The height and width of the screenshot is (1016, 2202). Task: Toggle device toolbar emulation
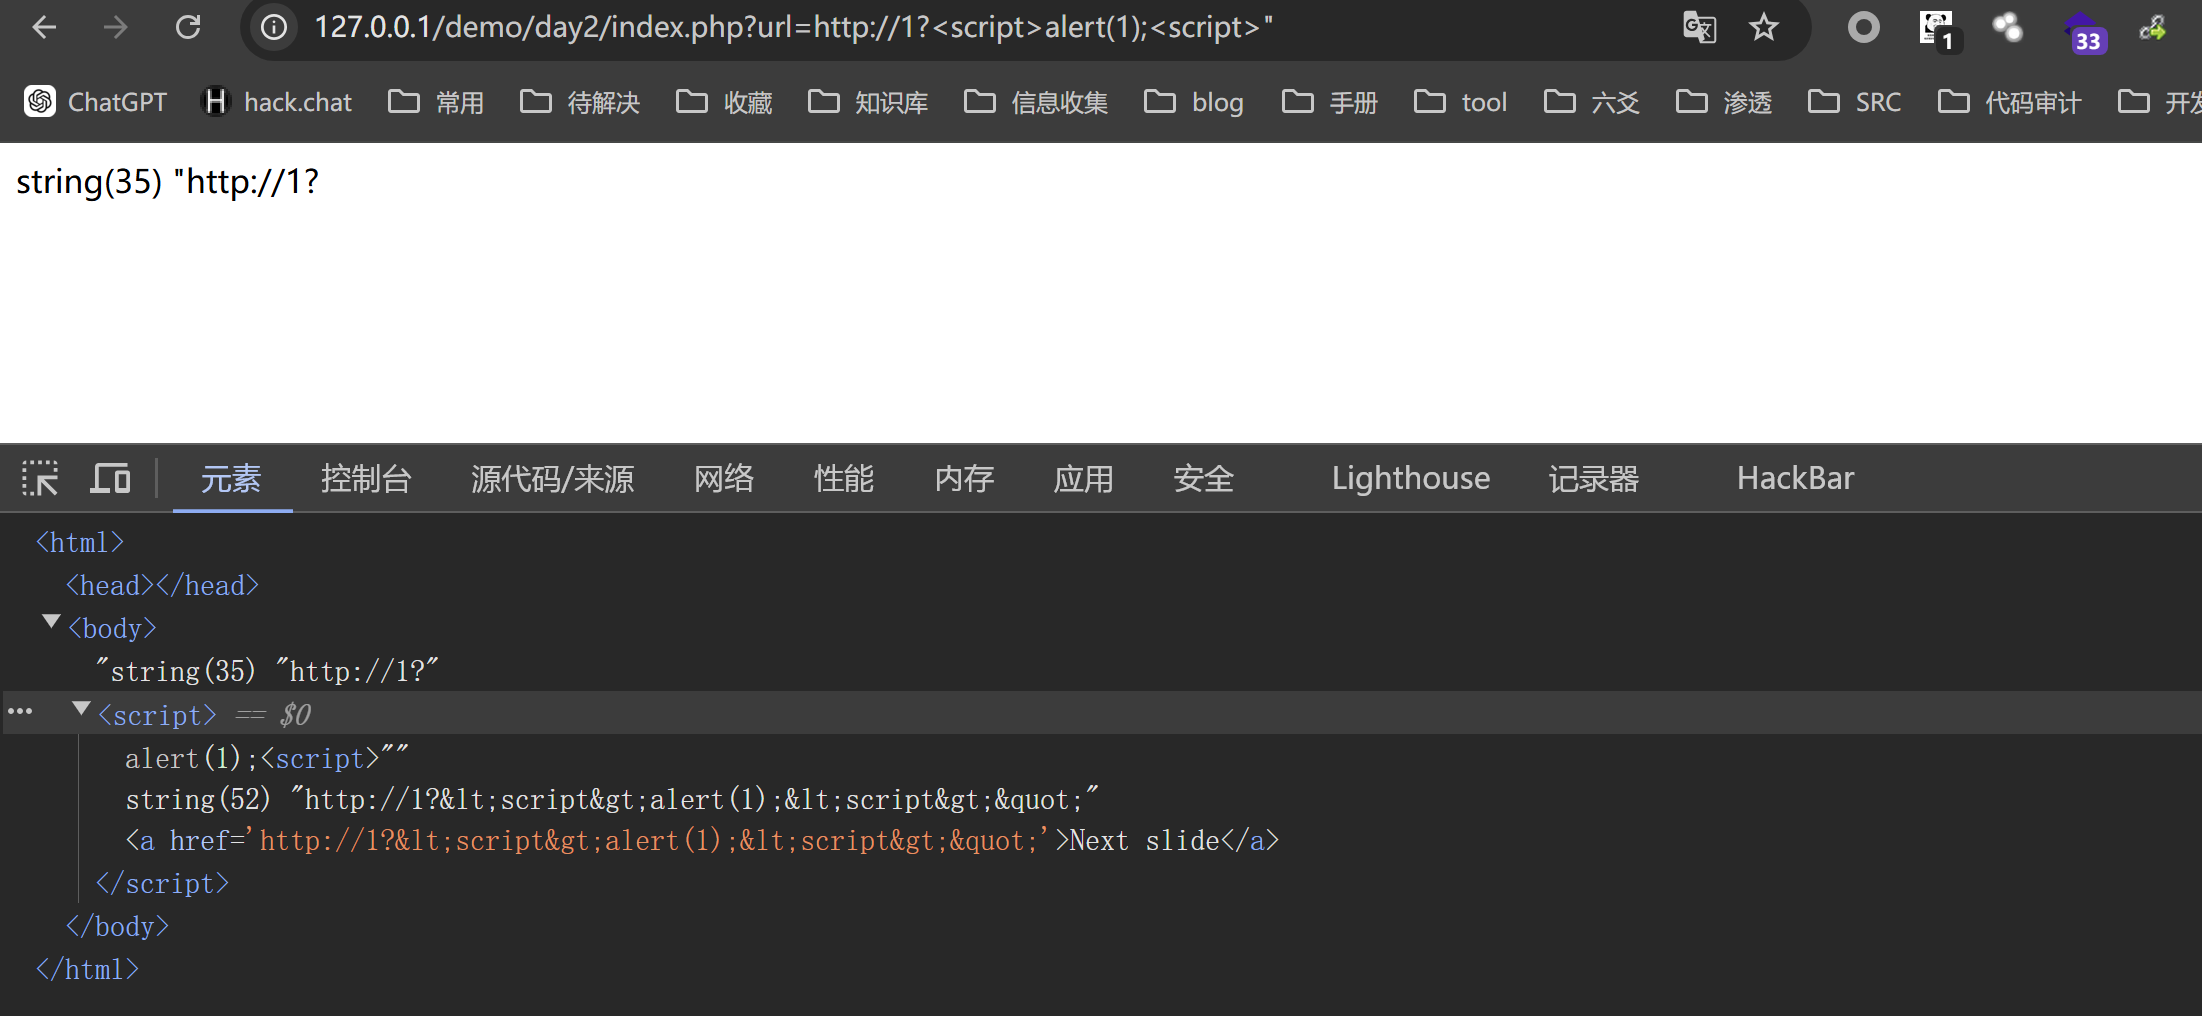tap(110, 478)
